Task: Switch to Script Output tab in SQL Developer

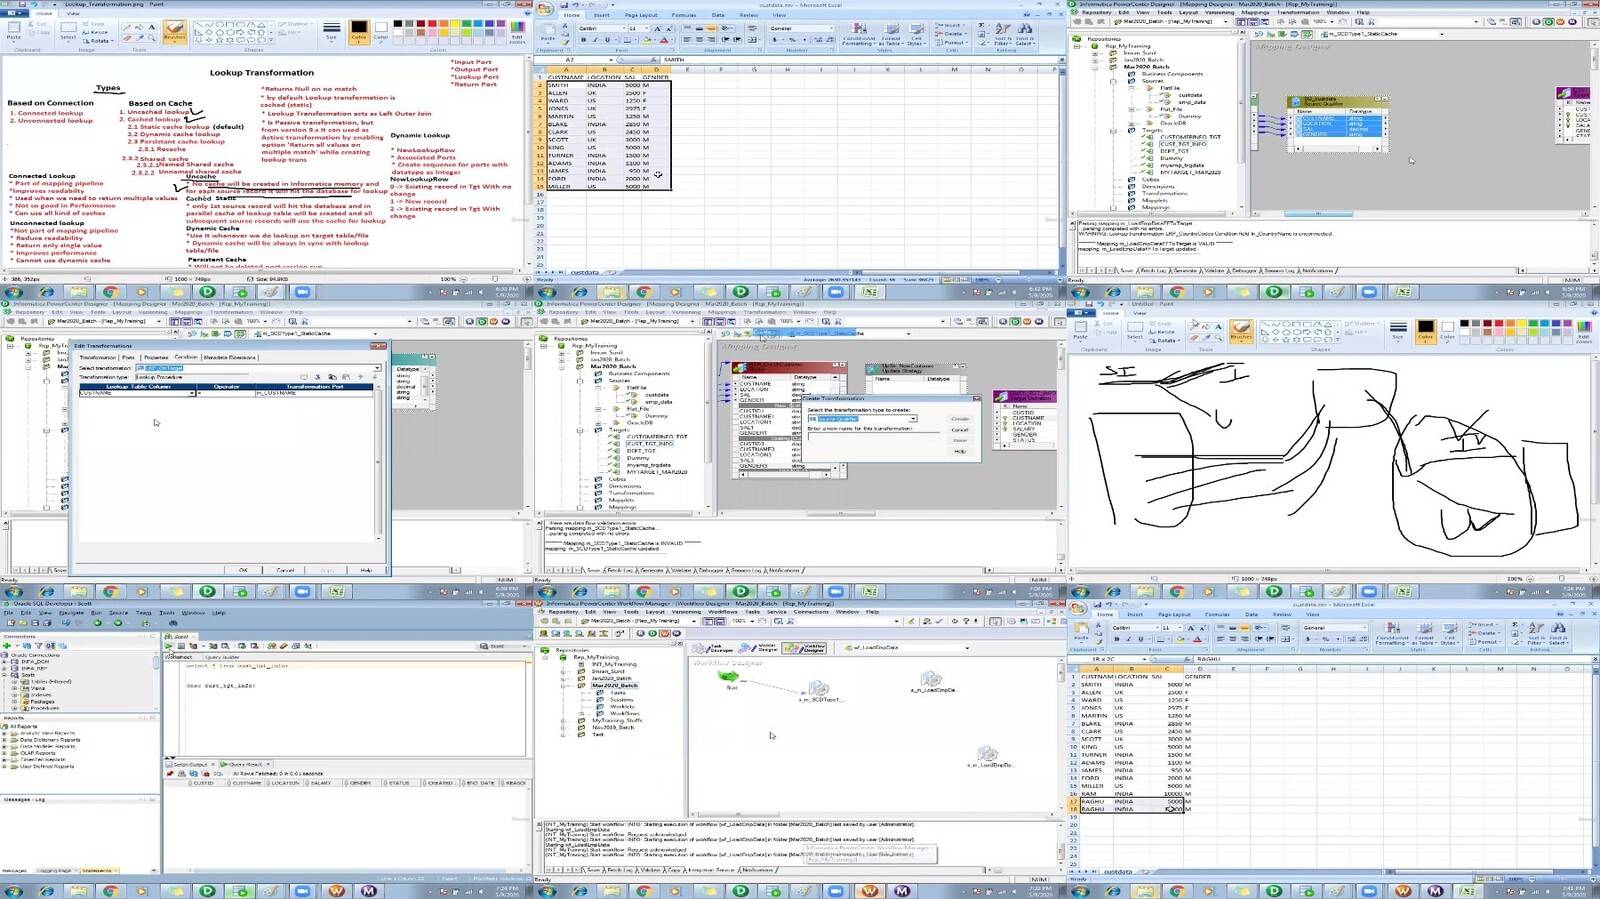Action: (187, 764)
